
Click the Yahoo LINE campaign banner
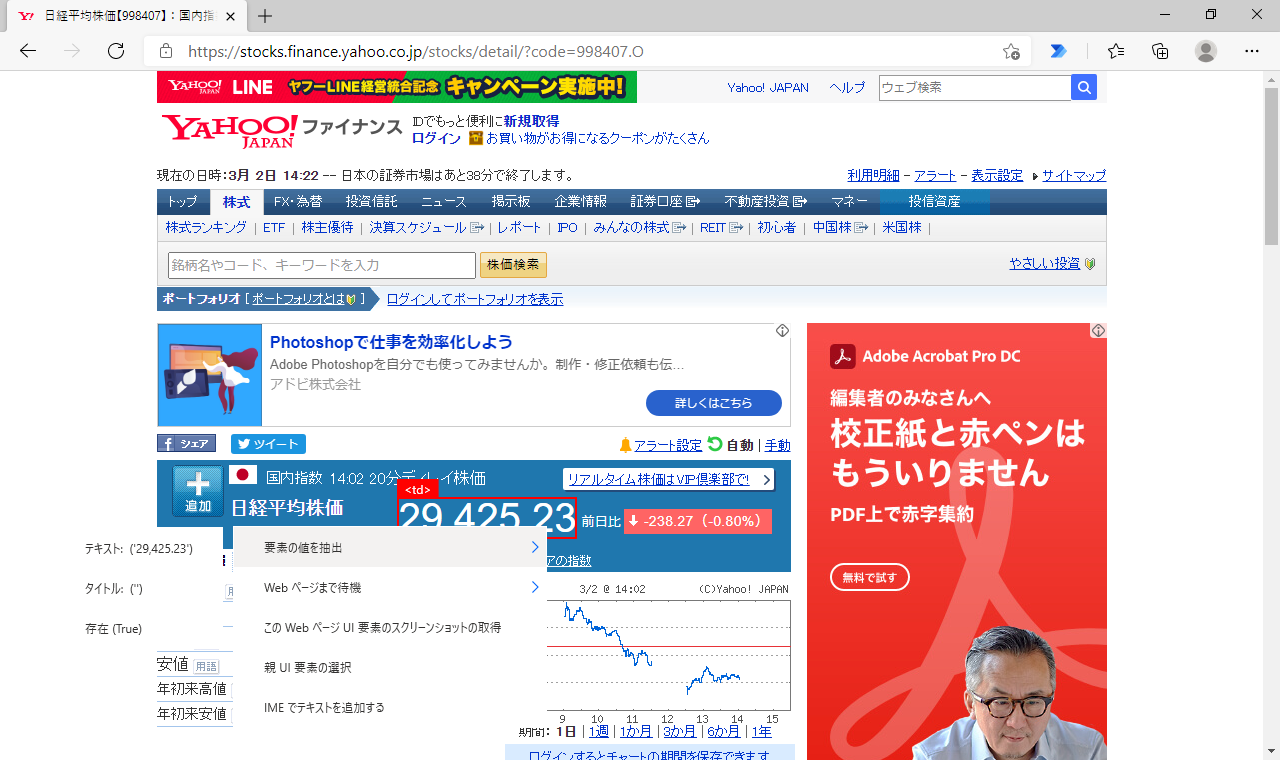[x=397, y=87]
